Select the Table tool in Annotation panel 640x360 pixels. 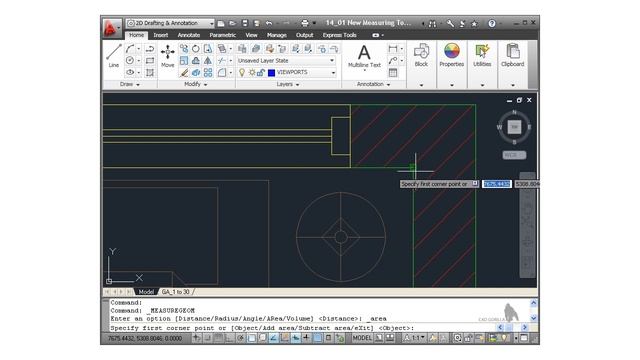point(393,73)
